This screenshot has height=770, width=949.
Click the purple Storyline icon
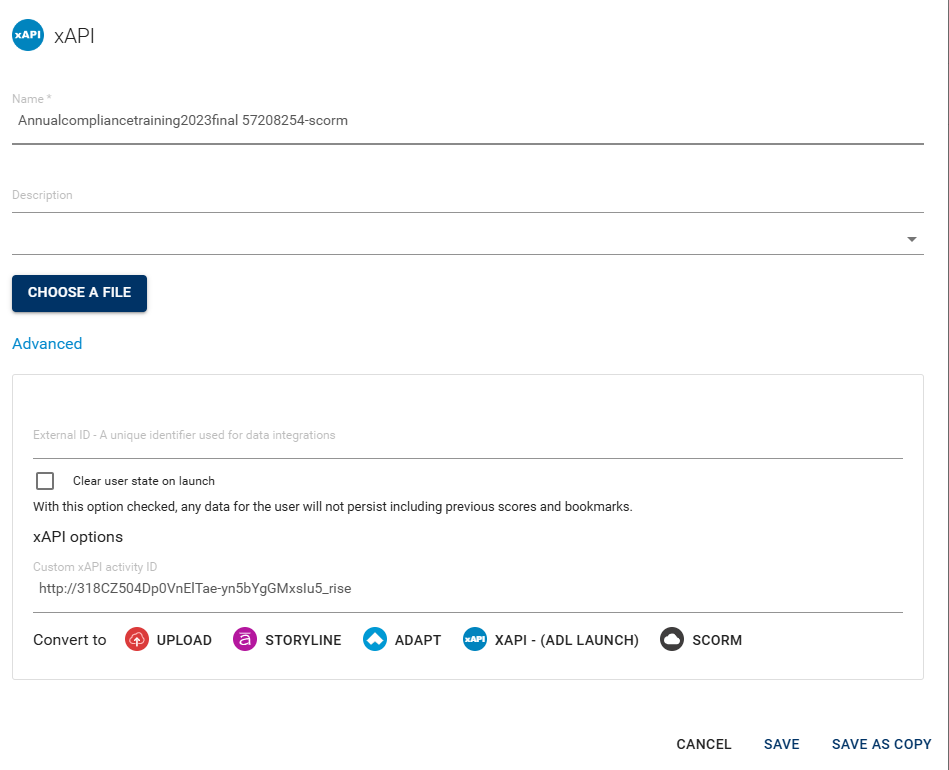pyautogui.click(x=245, y=639)
